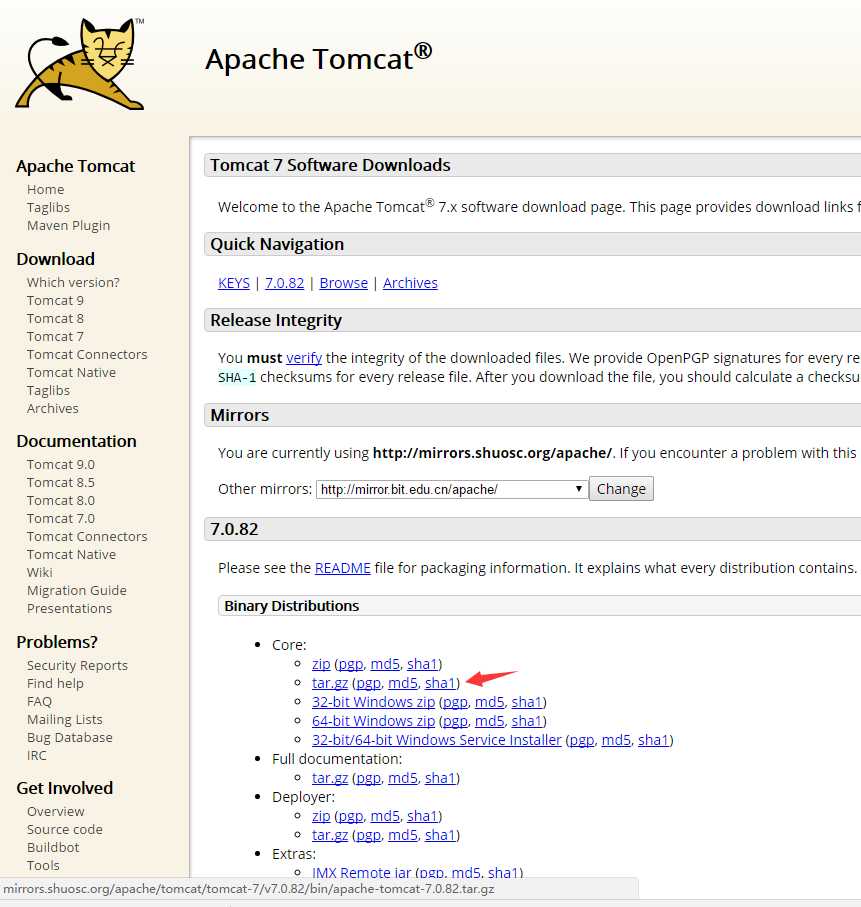
Task: Open Taglibs under Apache Tomcat section
Action: 48,208
